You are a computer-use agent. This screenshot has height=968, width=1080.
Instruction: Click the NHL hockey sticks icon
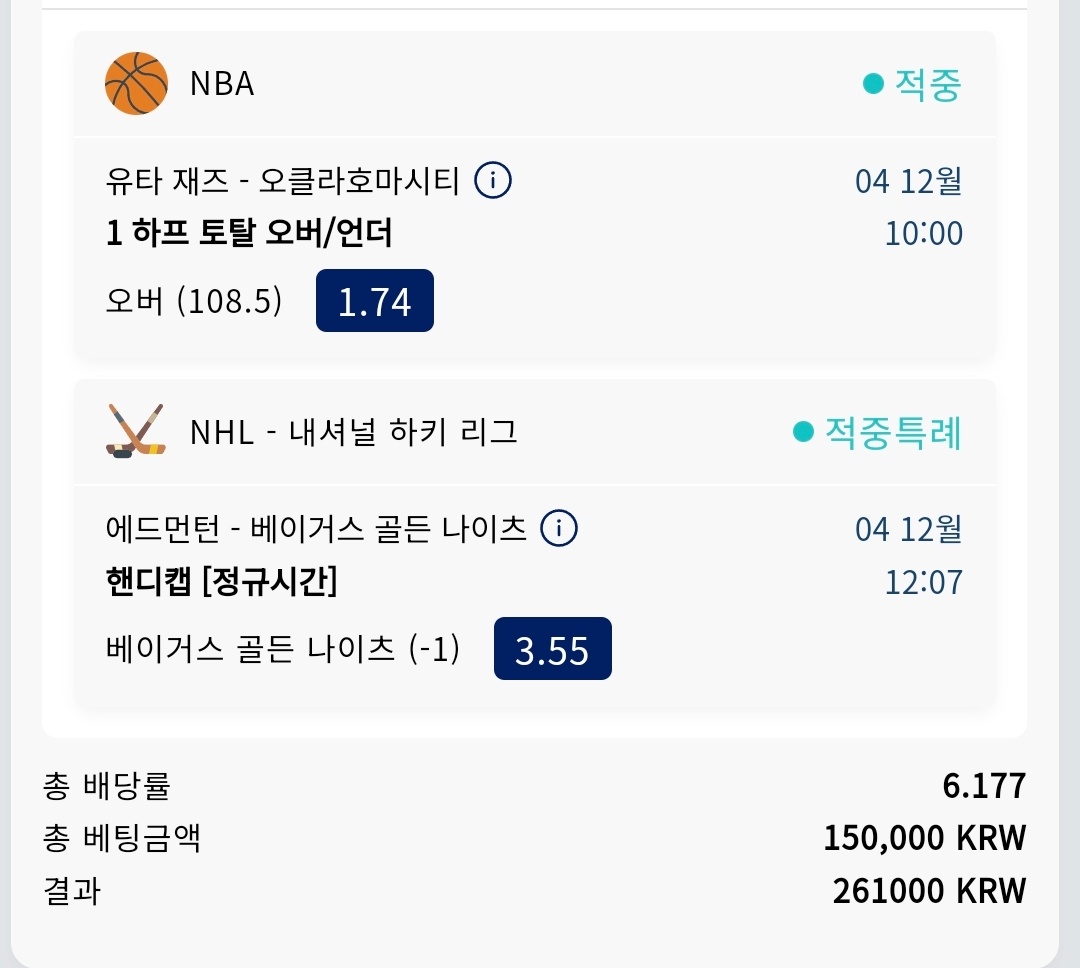click(136, 432)
